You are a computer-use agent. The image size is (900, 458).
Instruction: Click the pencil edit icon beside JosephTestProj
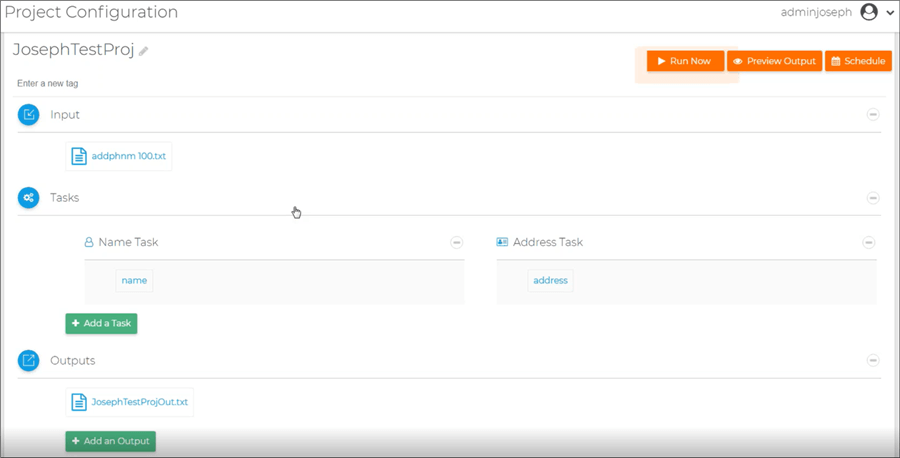click(x=143, y=51)
